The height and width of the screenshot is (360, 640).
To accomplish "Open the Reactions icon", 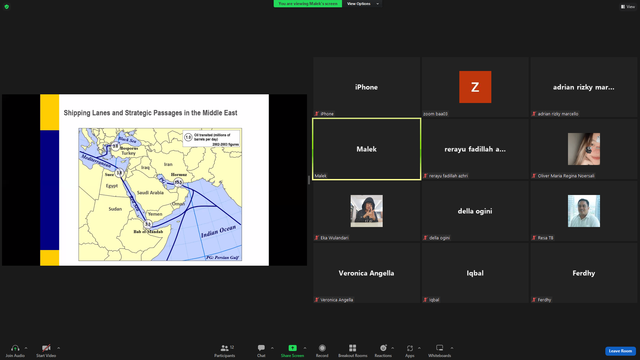I will point(383,348).
